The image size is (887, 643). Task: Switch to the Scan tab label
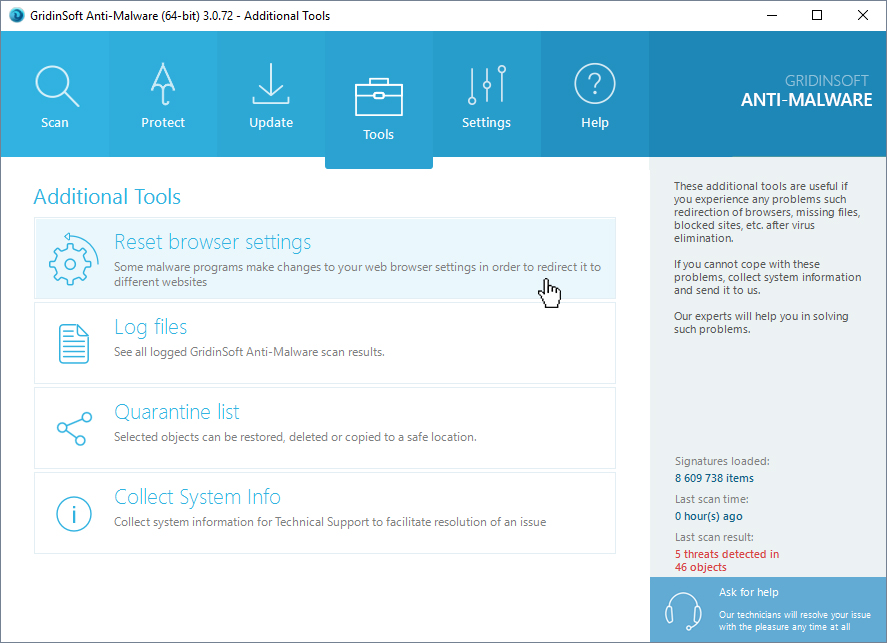(55, 123)
